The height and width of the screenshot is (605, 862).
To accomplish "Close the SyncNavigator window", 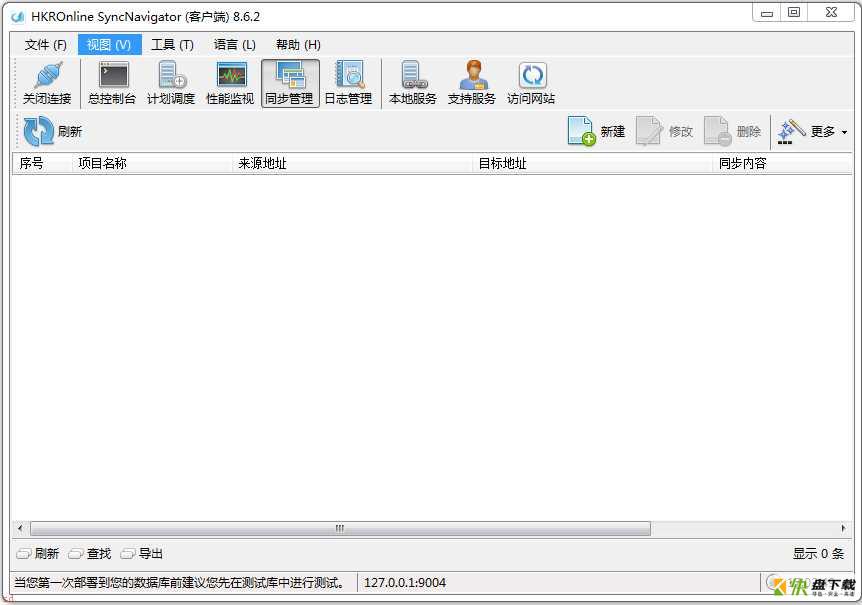I will pos(832,13).
